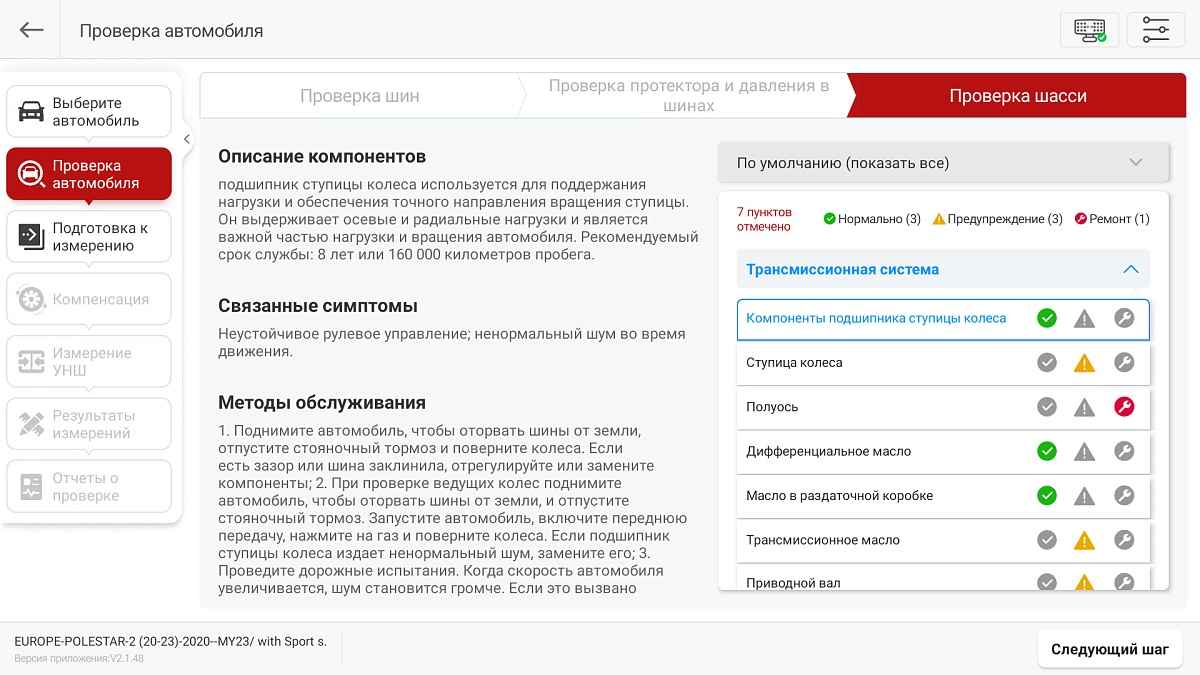Mark 'Полуось' as normal

point(1047,407)
